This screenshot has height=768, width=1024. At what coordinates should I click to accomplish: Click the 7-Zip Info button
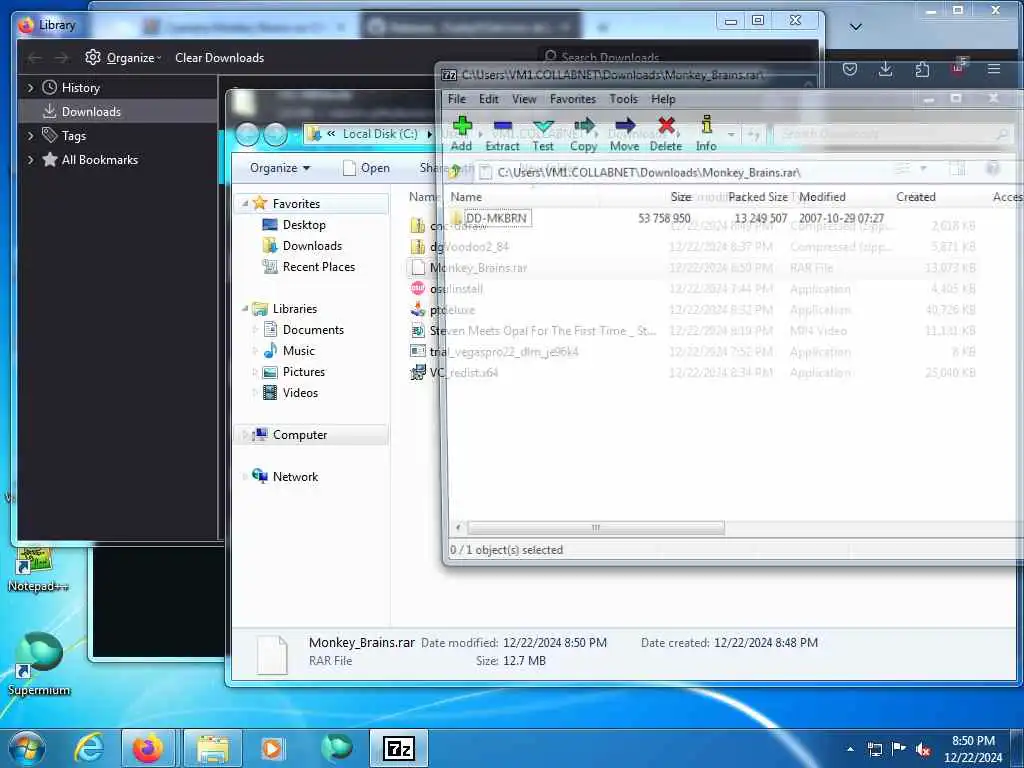706,134
